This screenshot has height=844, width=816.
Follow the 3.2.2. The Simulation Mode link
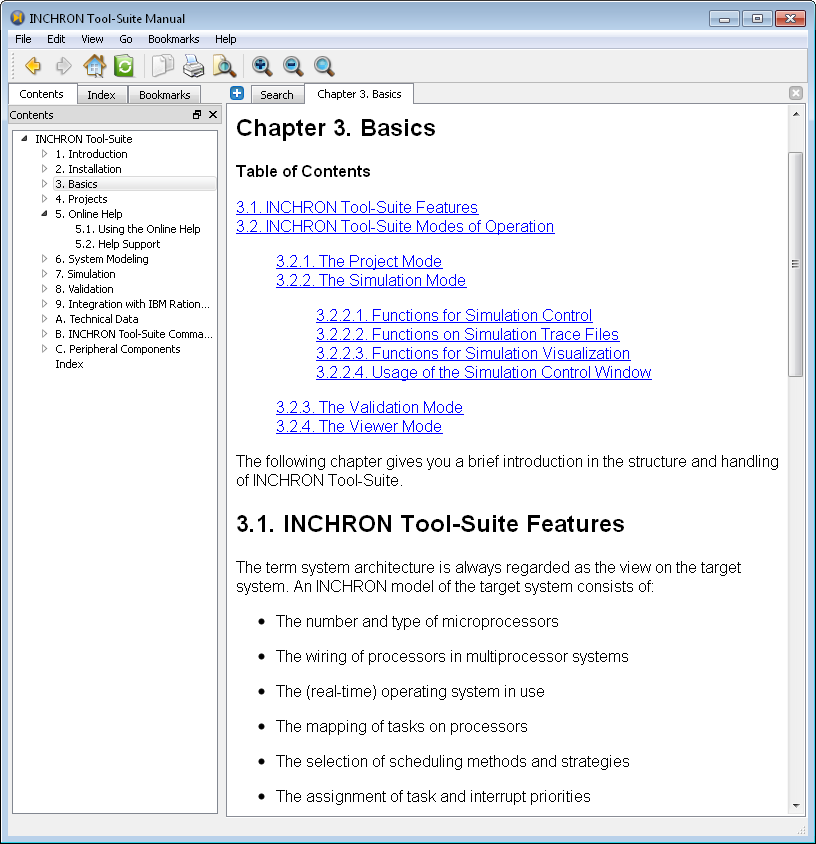[x=371, y=280]
